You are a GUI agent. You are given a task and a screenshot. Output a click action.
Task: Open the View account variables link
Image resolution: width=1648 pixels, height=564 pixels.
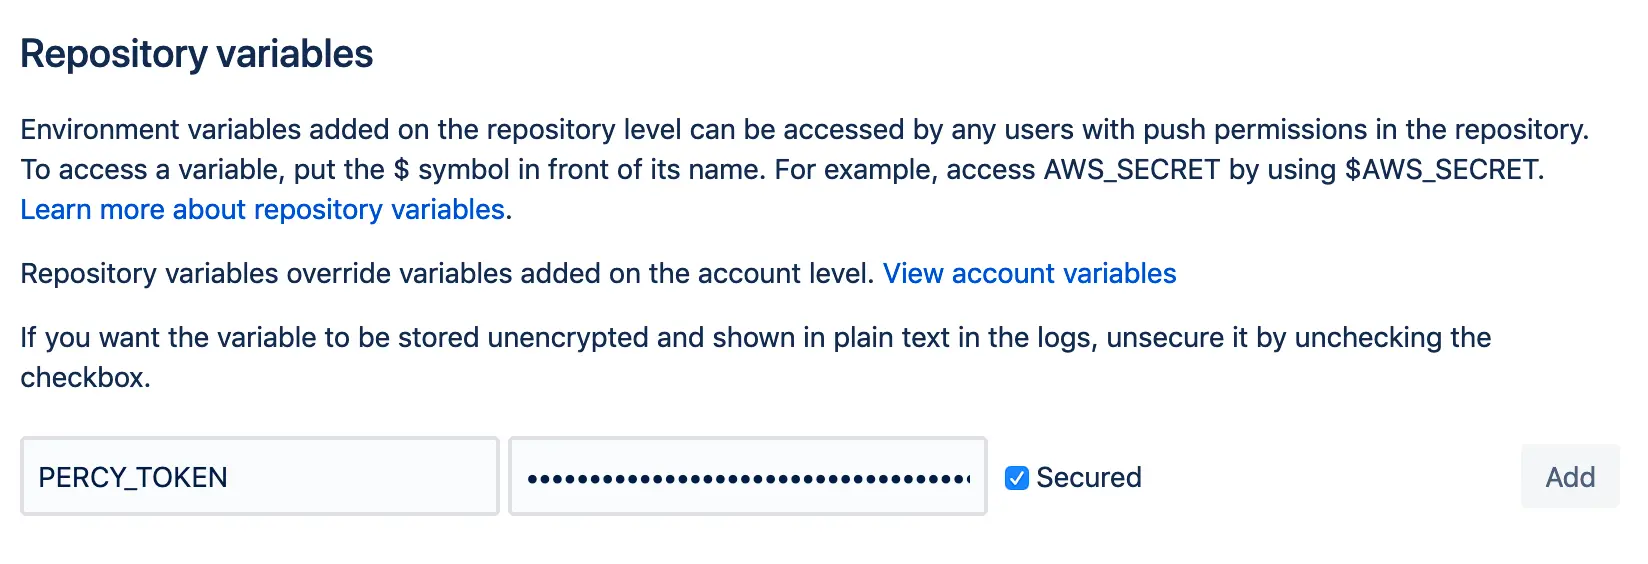1029,274
